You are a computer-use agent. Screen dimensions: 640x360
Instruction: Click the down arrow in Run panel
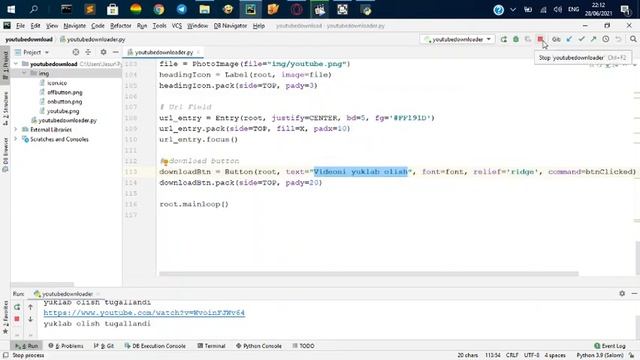[x=30, y=319]
